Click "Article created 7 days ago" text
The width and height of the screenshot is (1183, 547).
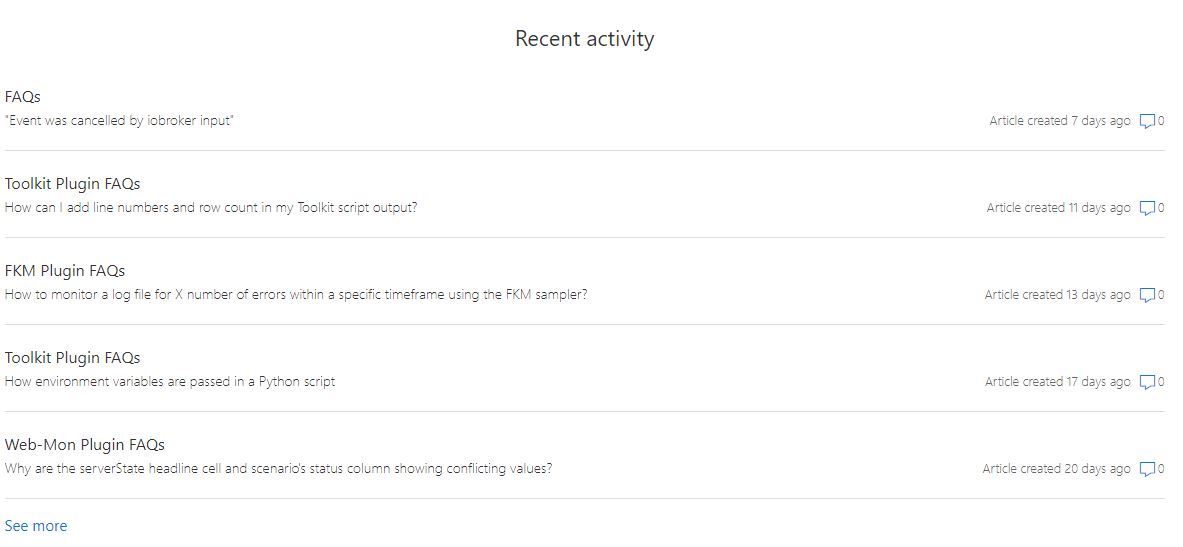tap(1060, 121)
